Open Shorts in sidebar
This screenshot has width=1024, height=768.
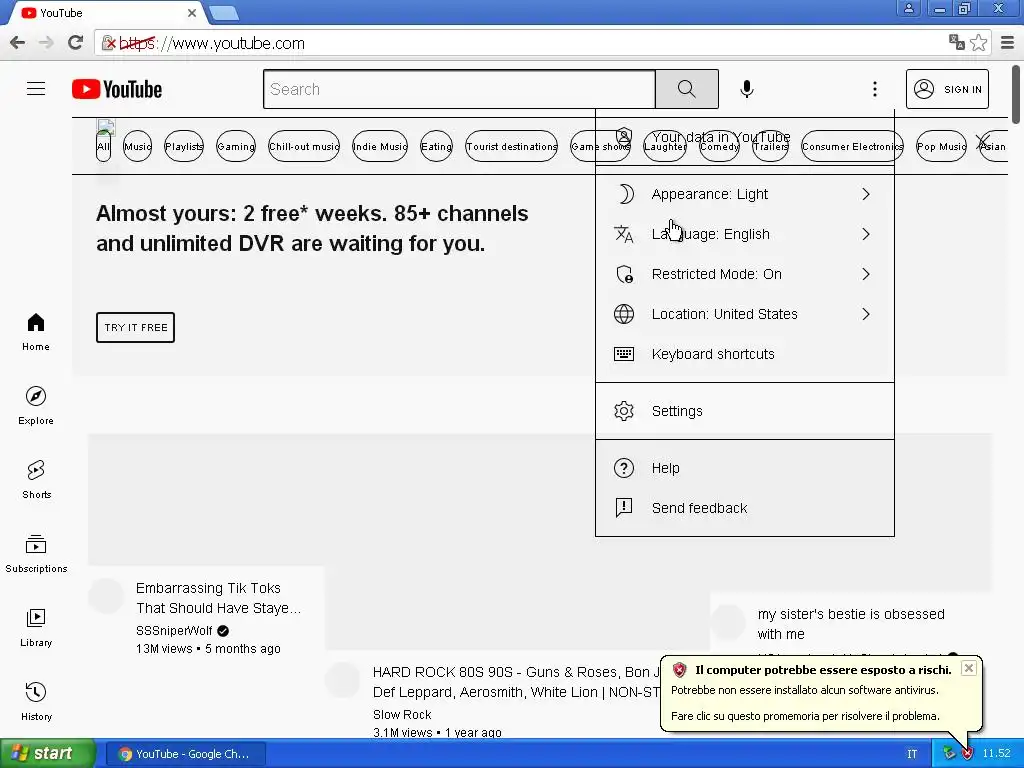click(x=36, y=479)
